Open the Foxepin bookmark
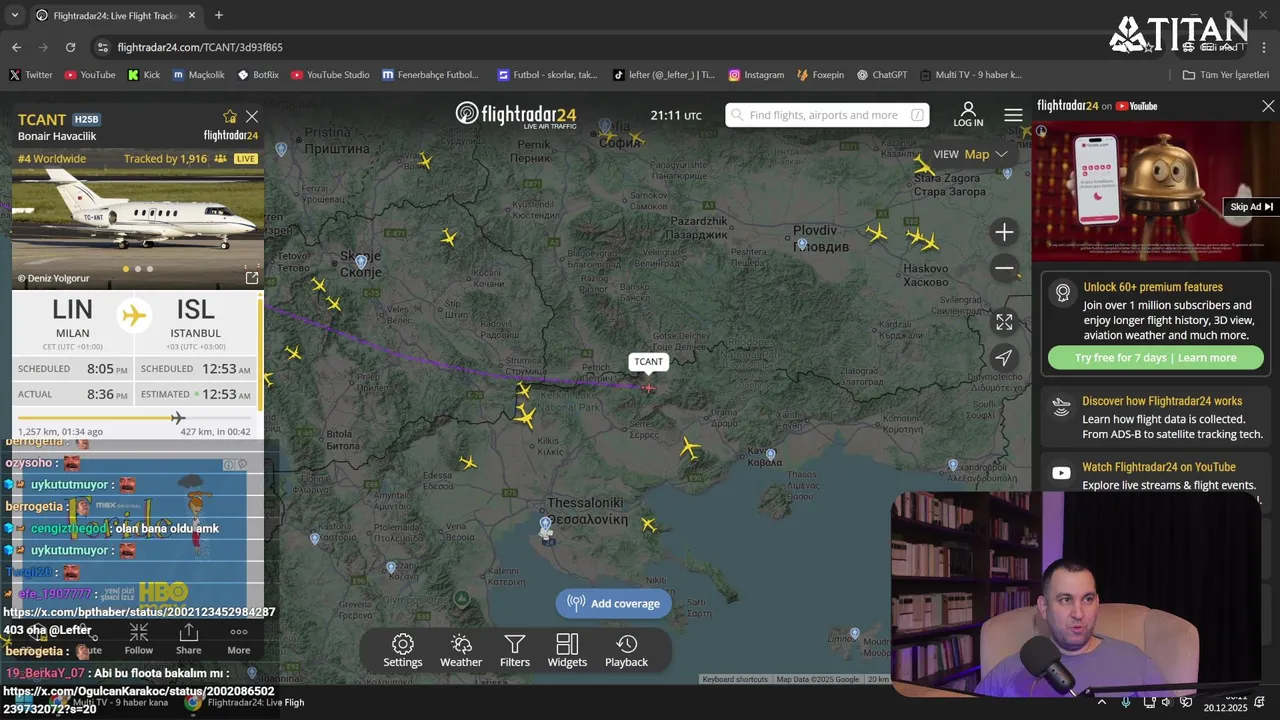Screen dimensions: 1280x720 point(820,75)
